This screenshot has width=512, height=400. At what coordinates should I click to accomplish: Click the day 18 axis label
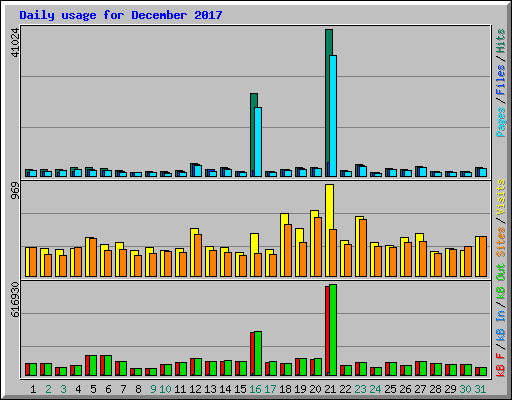tap(285, 389)
